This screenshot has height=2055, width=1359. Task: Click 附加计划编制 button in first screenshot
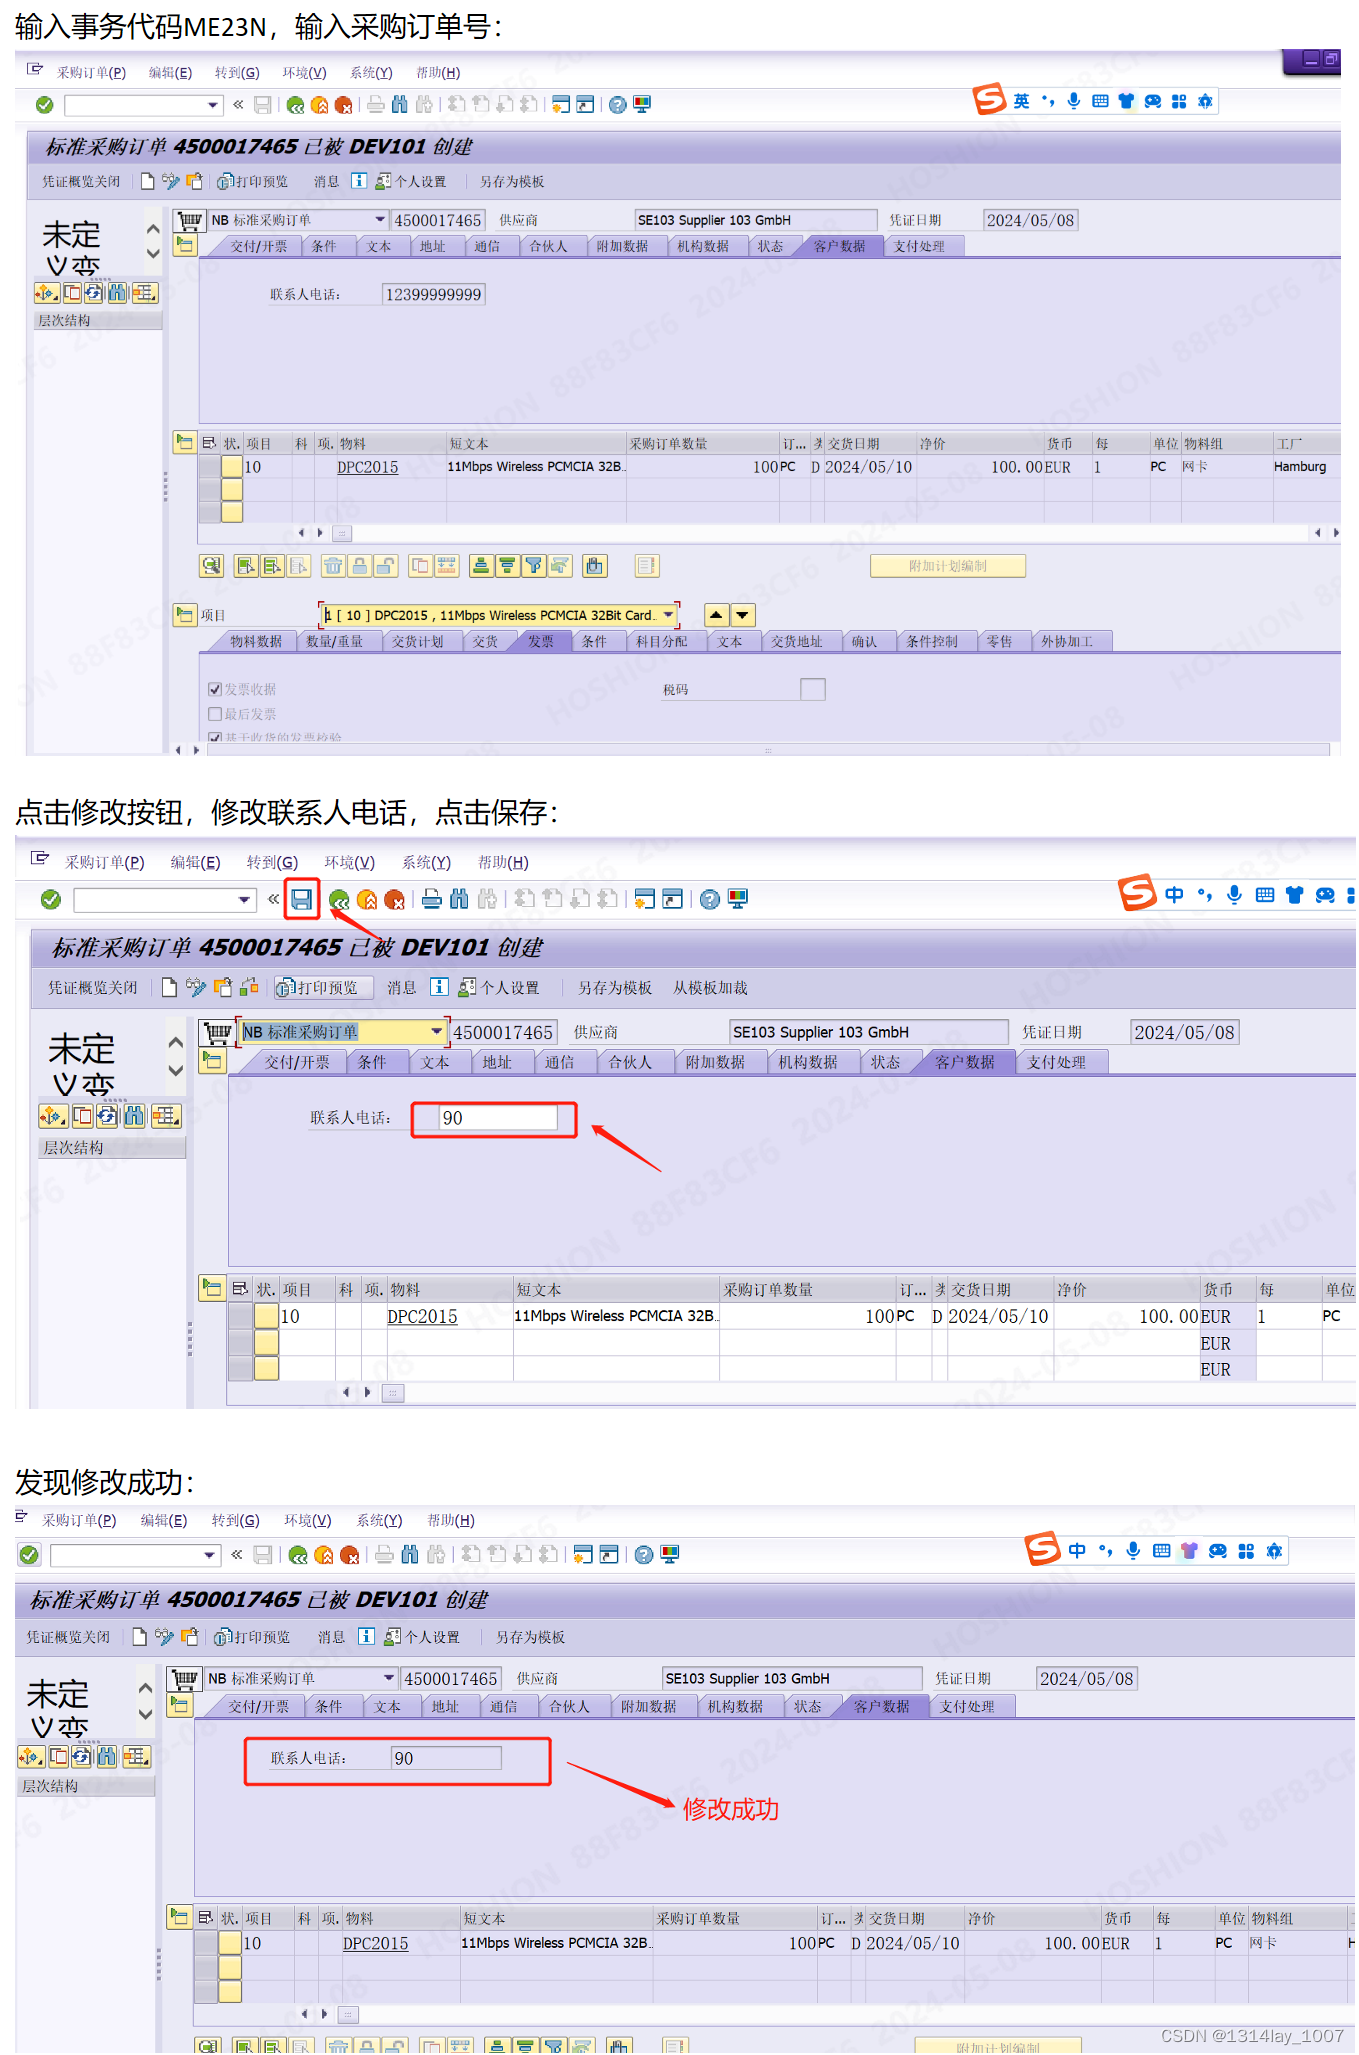coord(947,566)
